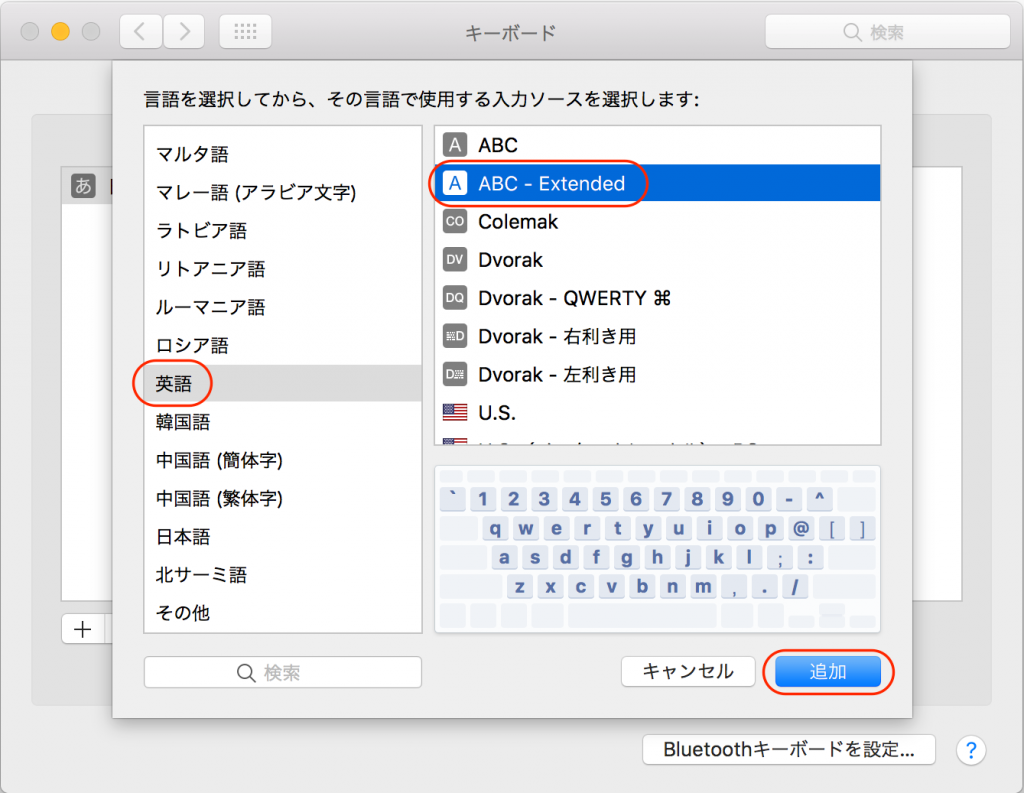Select the Colemak input source icon
1024x793 pixels.
(455, 221)
